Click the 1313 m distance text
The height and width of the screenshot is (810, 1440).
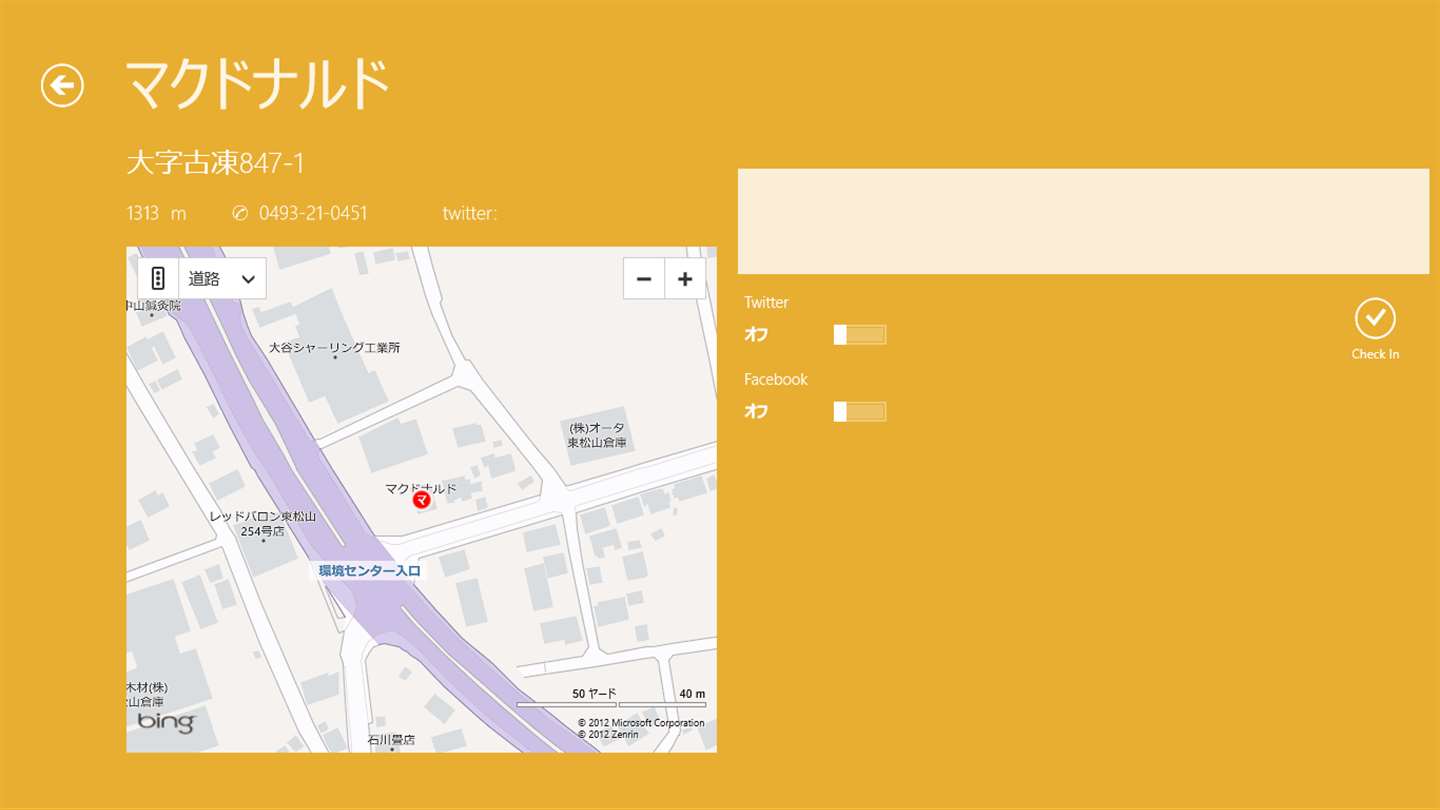tap(156, 213)
